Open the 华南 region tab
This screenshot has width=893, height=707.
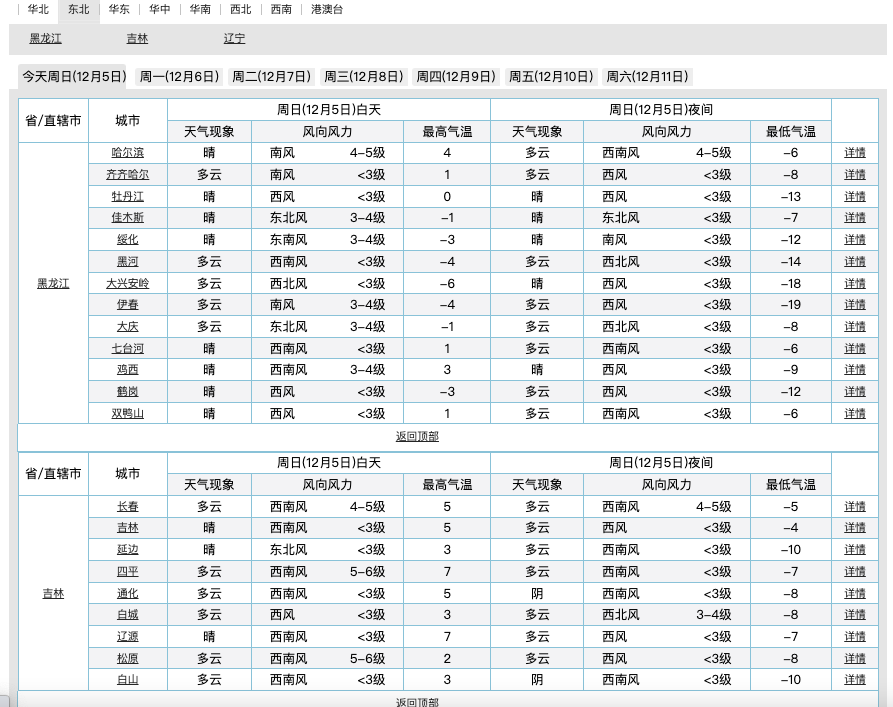tap(200, 10)
